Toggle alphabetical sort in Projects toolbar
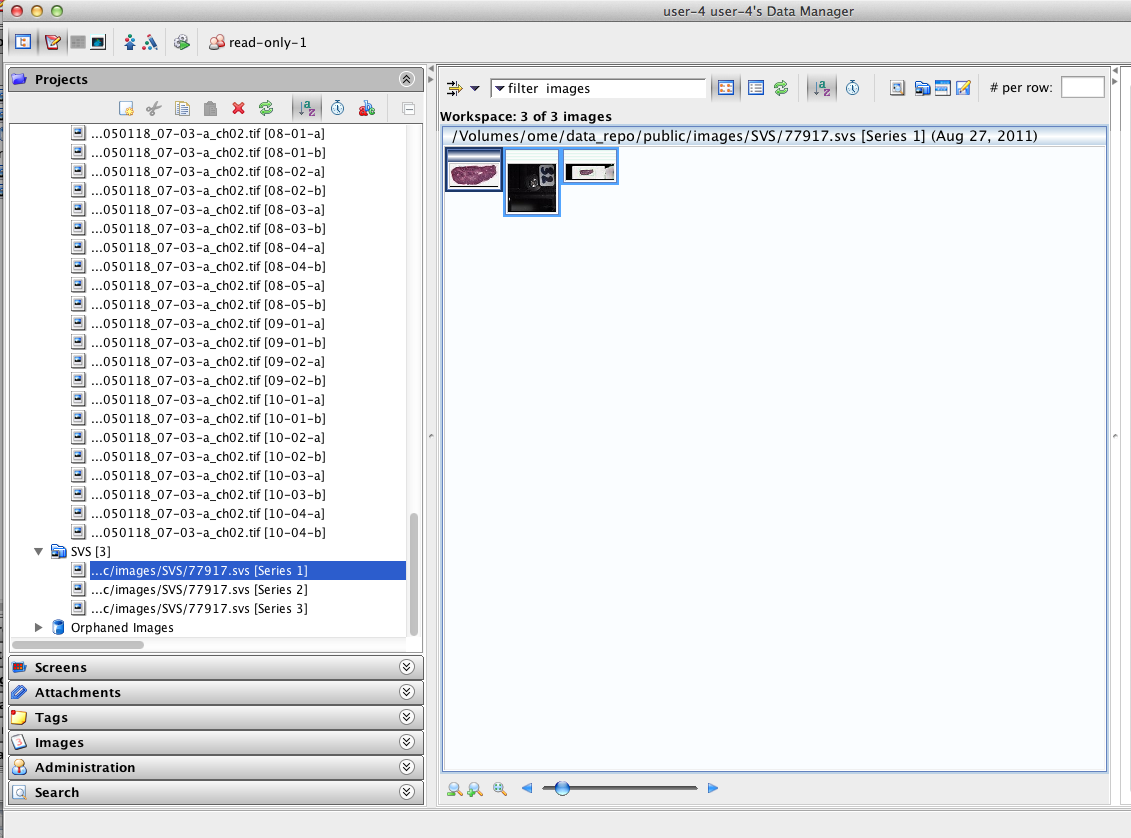 point(307,108)
